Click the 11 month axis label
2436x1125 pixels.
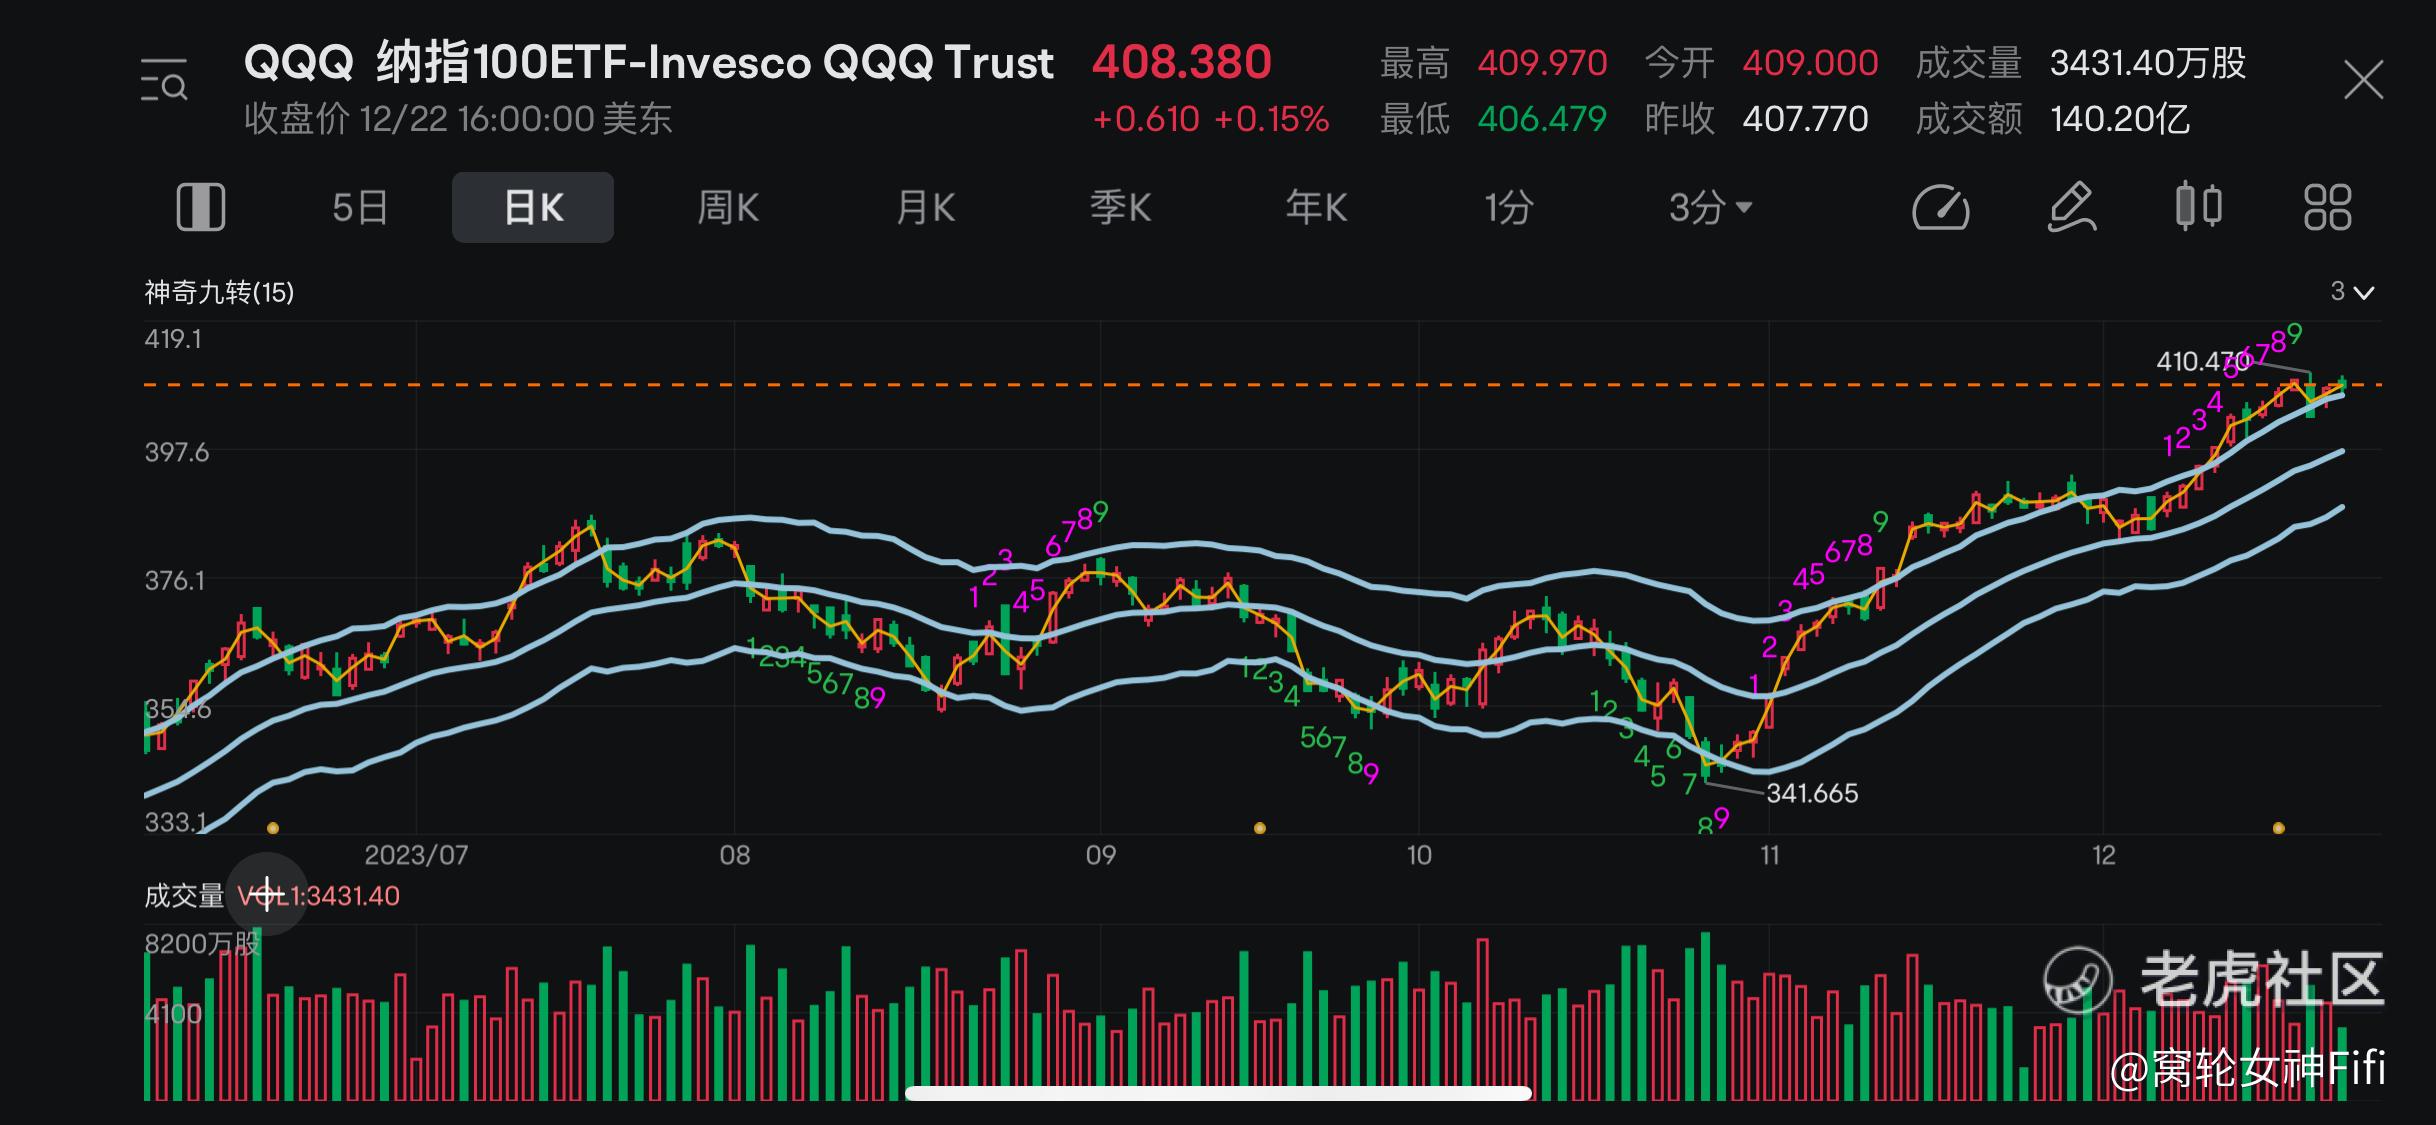click(x=1770, y=855)
